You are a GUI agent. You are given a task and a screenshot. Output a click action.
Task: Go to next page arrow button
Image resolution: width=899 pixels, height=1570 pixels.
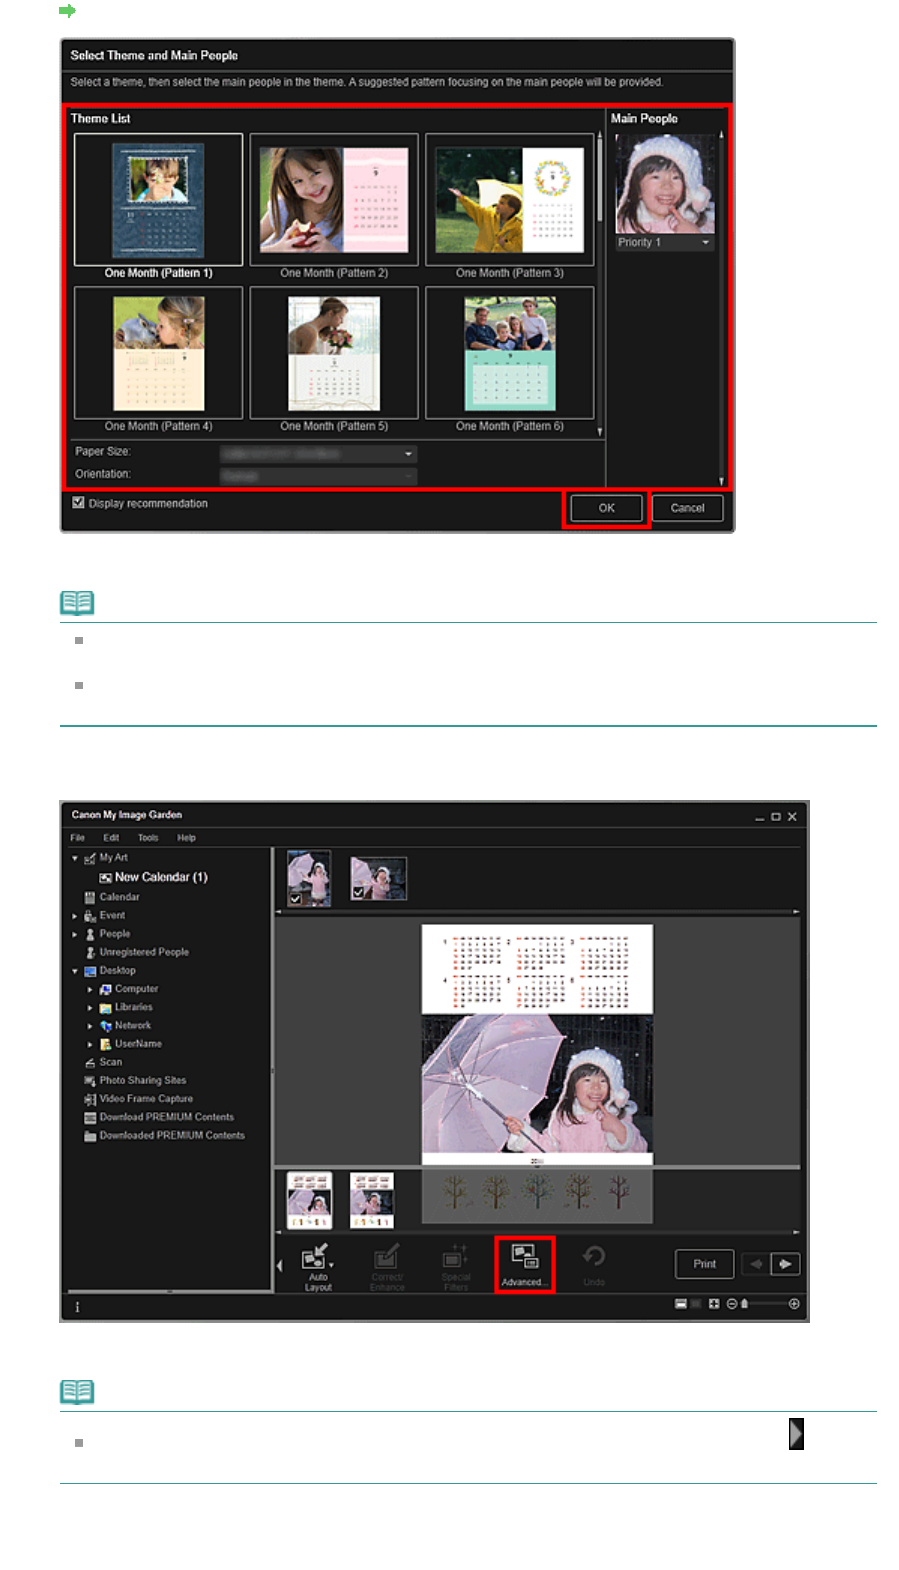click(785, 1264)
